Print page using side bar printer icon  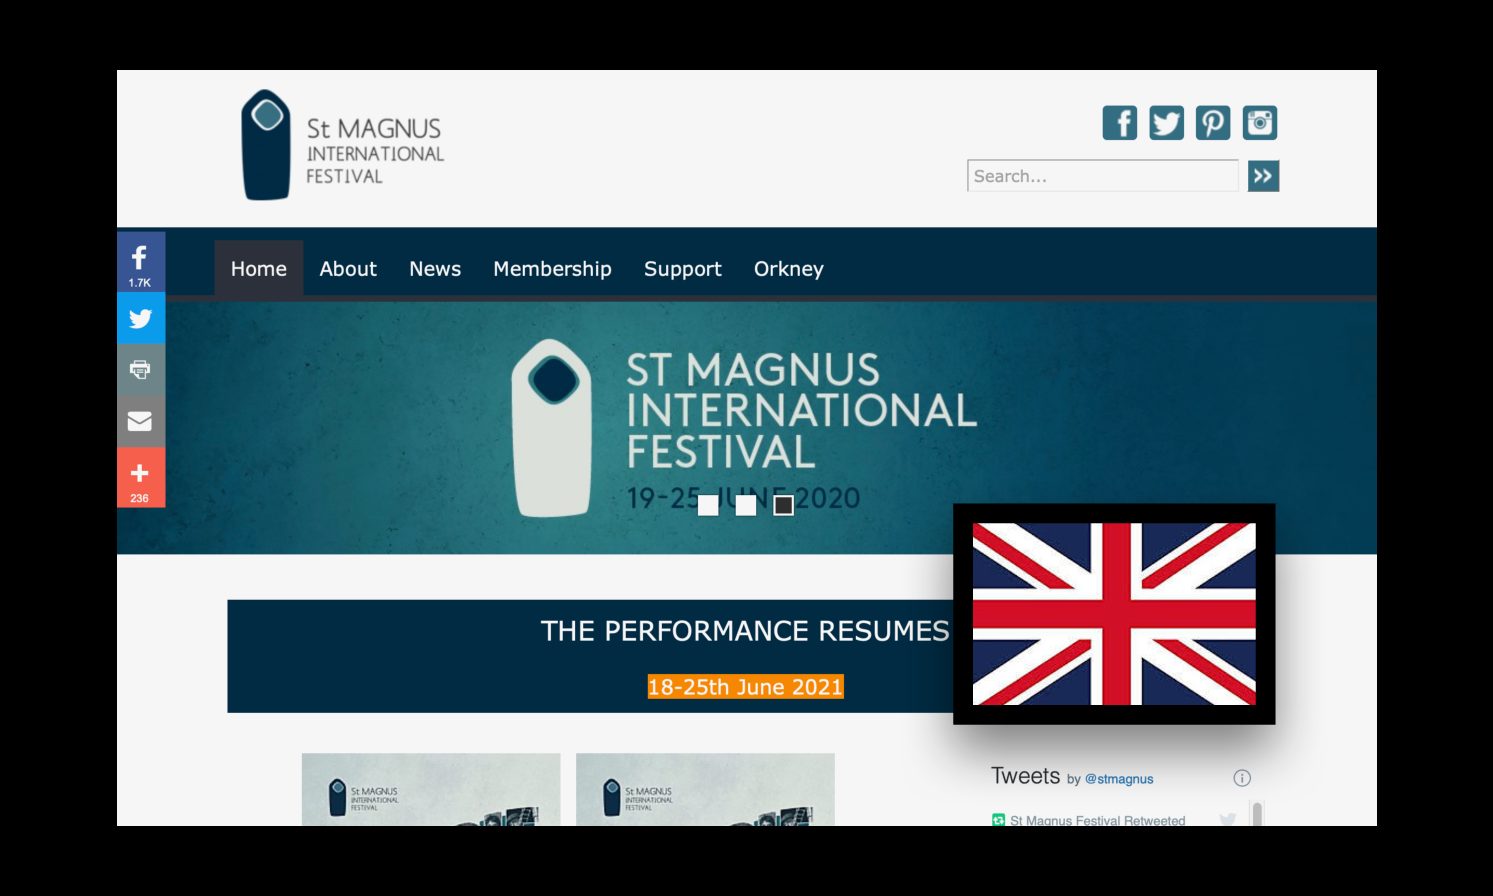coord(140,370)
